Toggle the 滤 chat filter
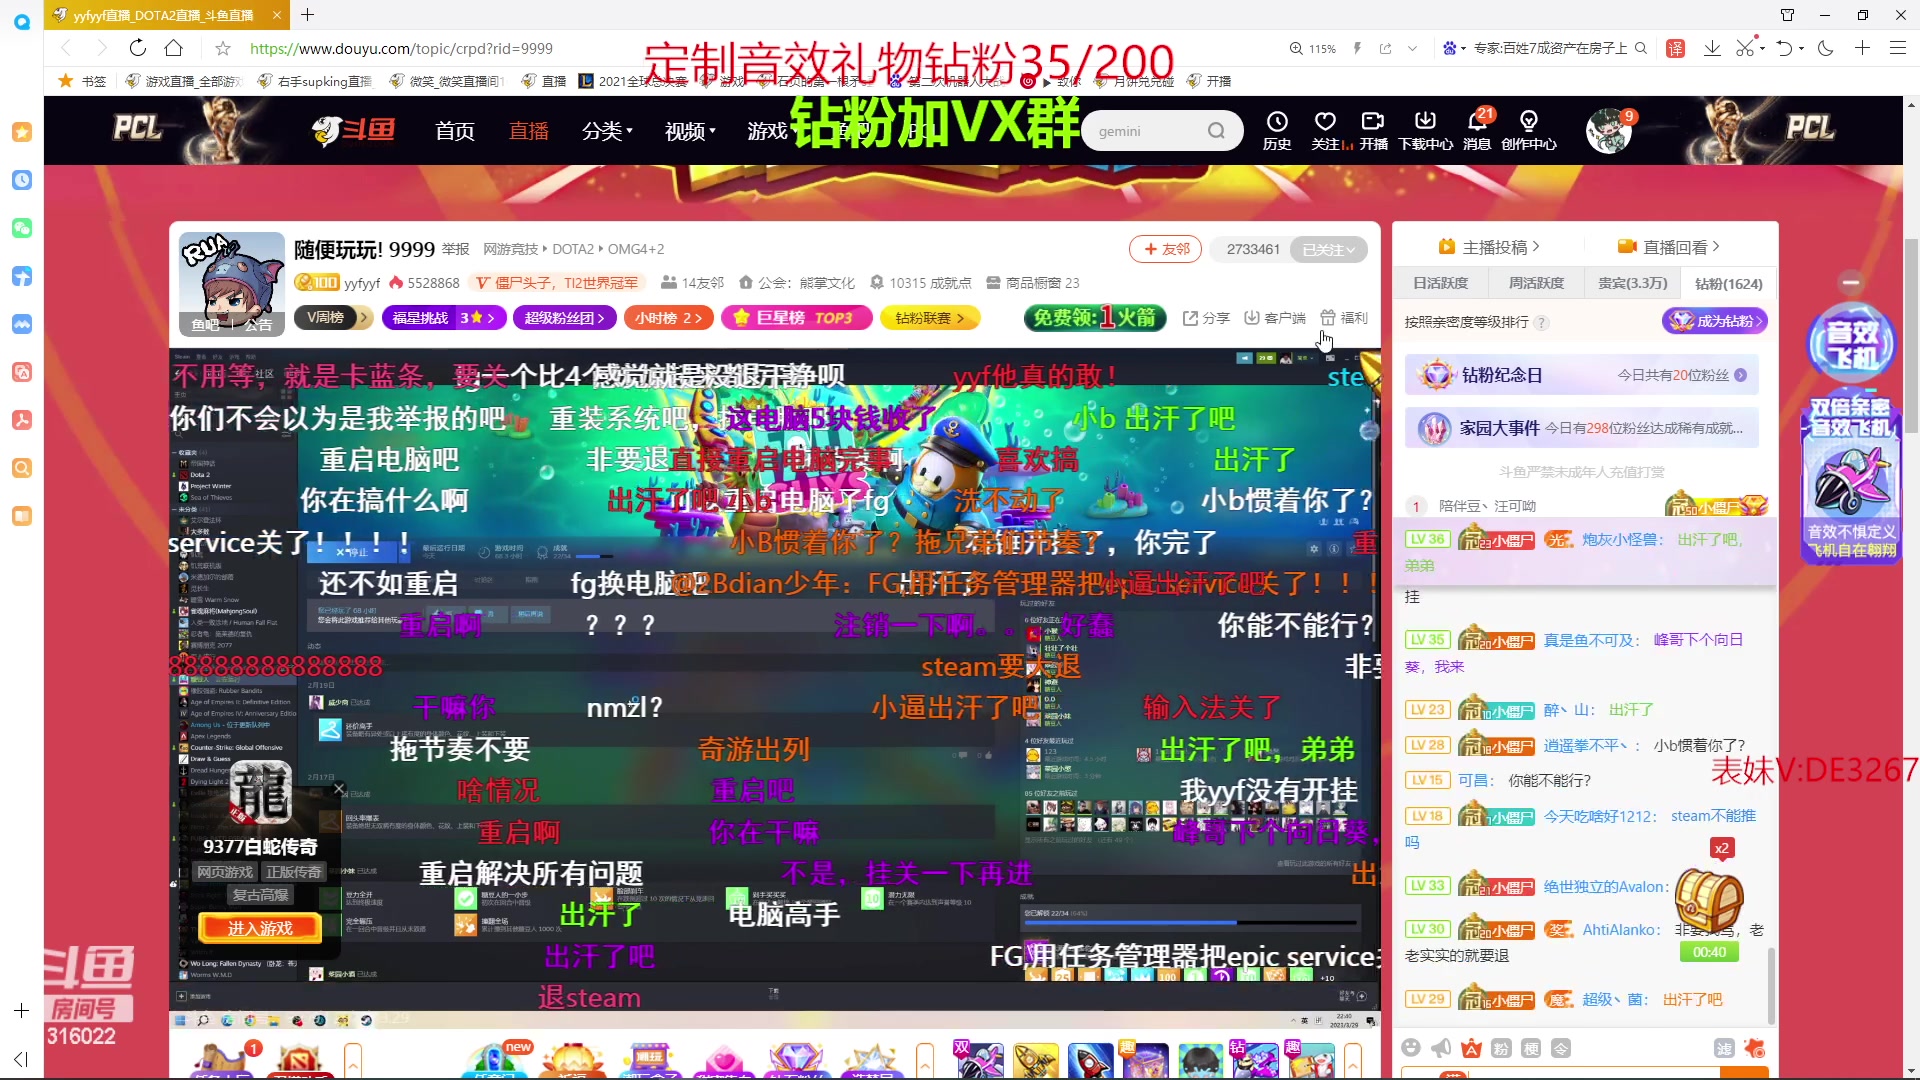1920x1080 pixels. 1724,1047
